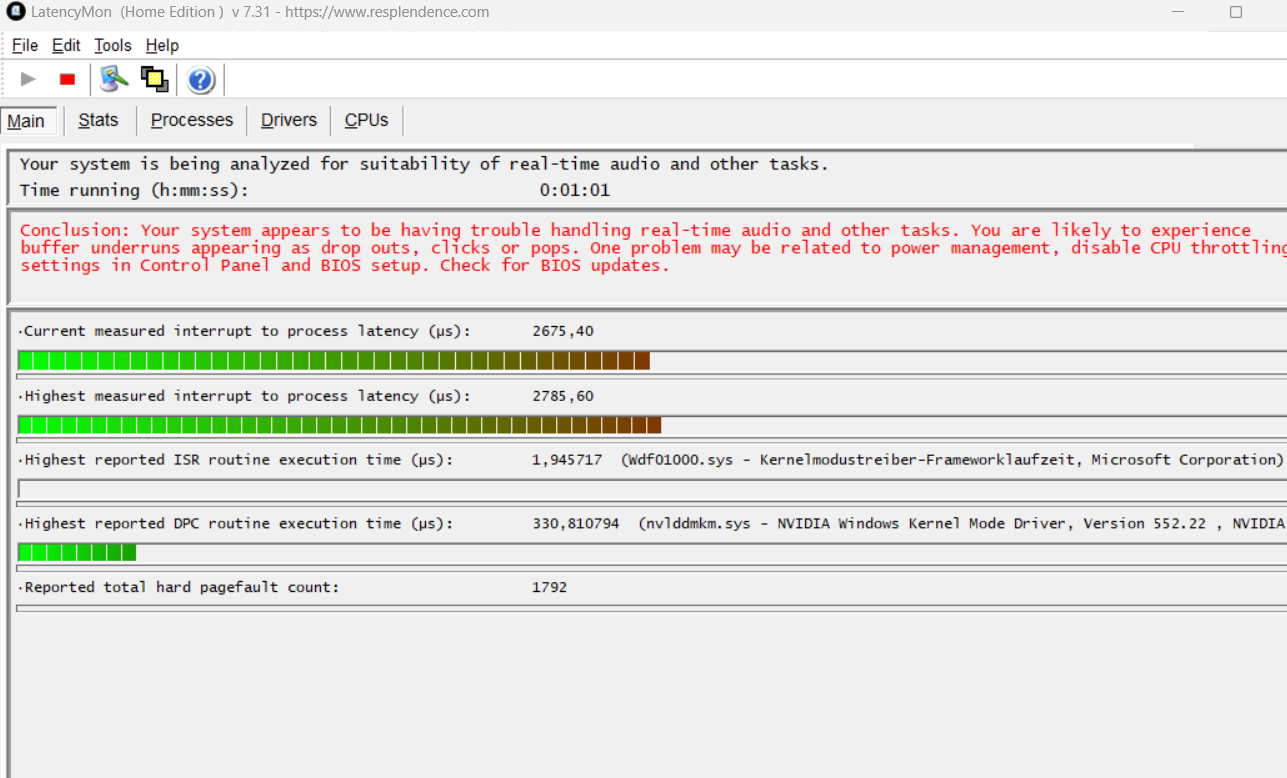Open the Edit menu
1287x778 pixels.
[x=66, y=45]
